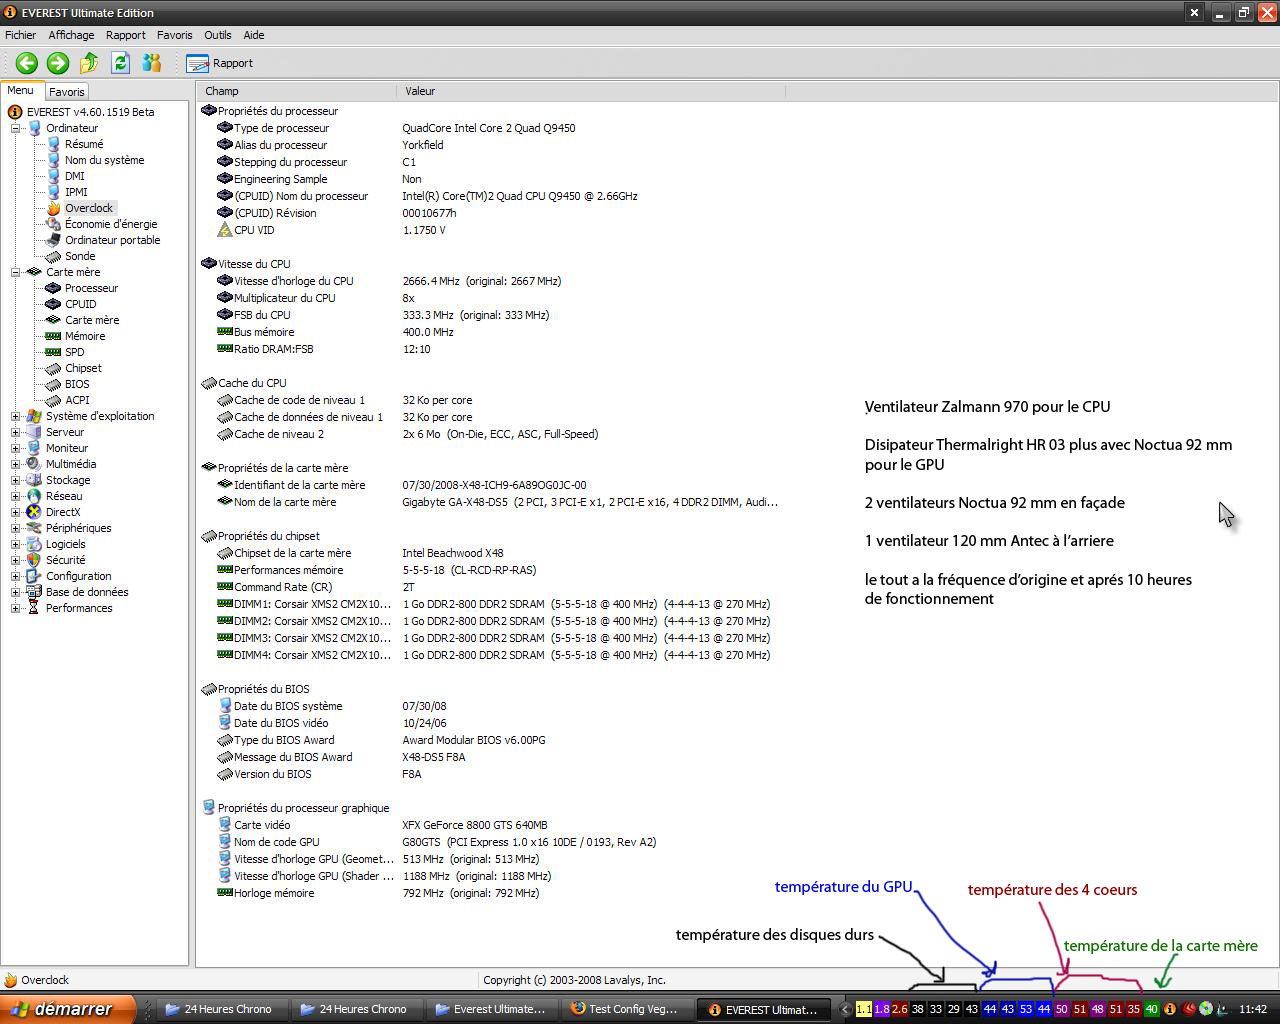Select Économie d'énergie tree item

[x=111, y=224]
